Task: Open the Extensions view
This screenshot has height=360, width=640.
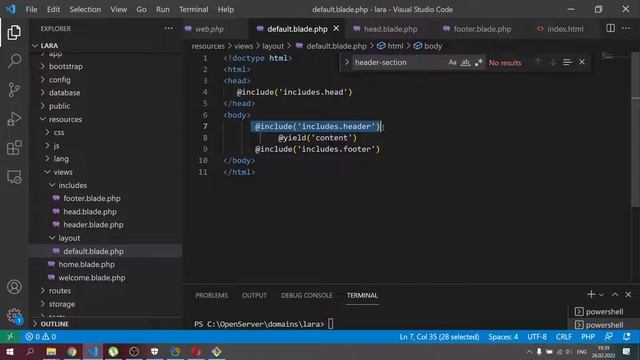Action: tap(14, 148)
